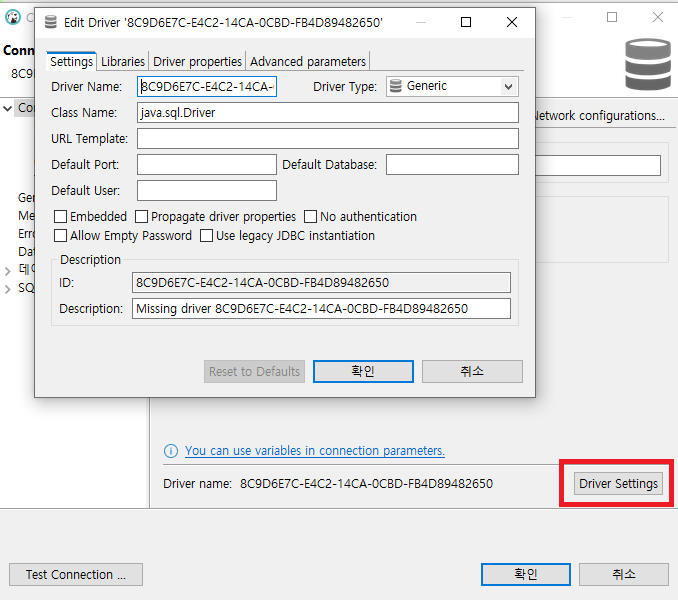This screenshot has width=678, height=600.
Task: Click the Default Database field
Action: (452, 165)
